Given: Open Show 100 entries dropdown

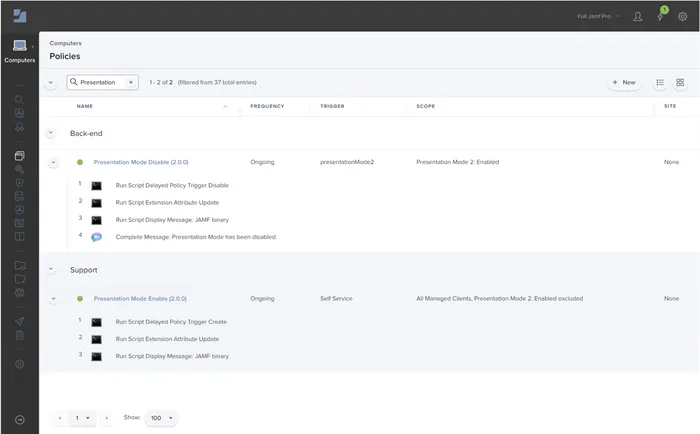Looking at the screenshot, I should [162, 418].
